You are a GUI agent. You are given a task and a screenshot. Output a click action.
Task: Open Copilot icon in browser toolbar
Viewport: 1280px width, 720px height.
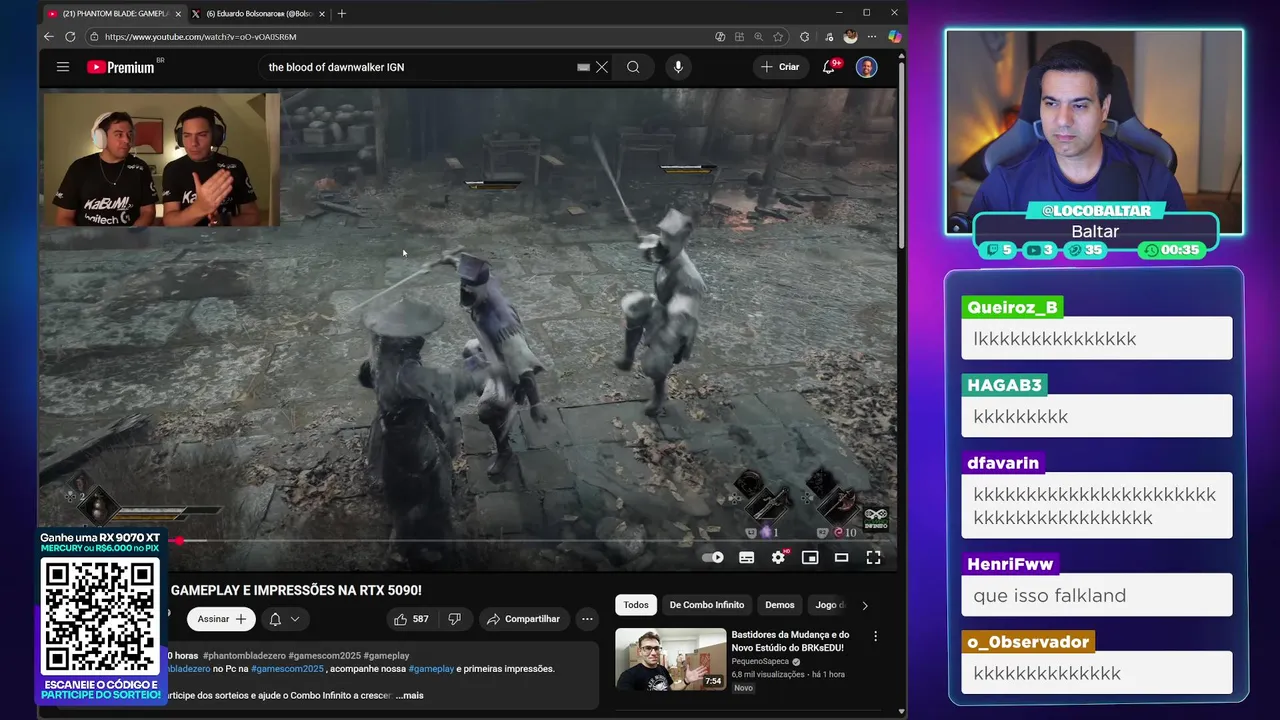pos(894,37)
